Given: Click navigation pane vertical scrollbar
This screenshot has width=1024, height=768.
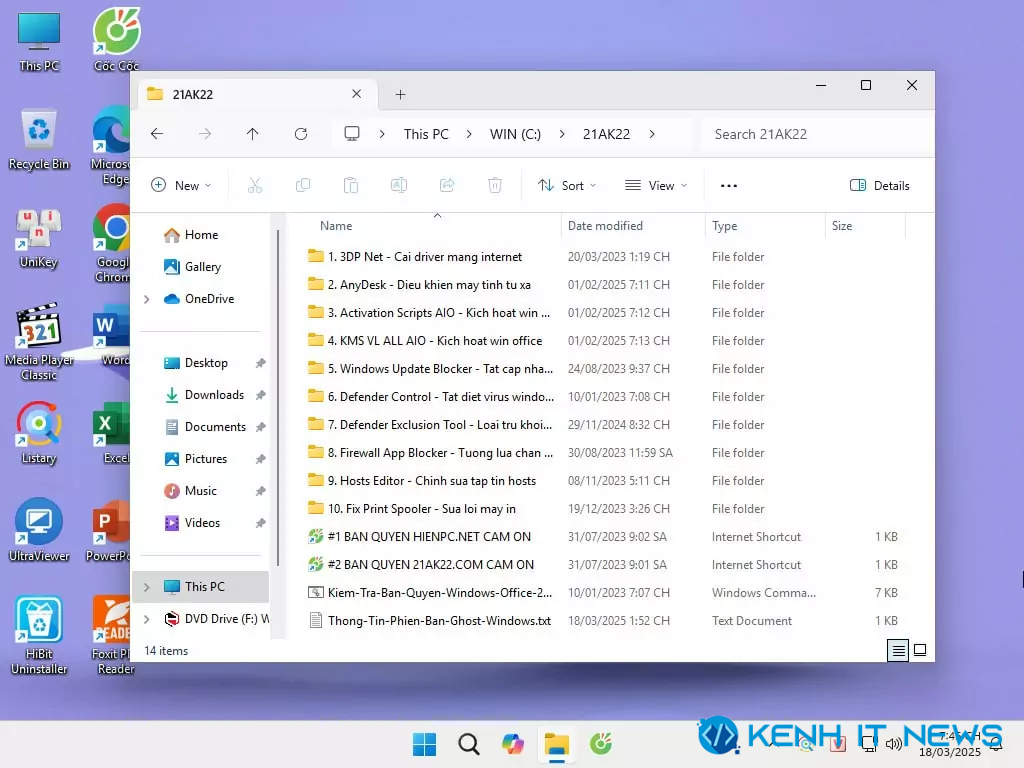Looking at the screenshot, I should (278, 398).
